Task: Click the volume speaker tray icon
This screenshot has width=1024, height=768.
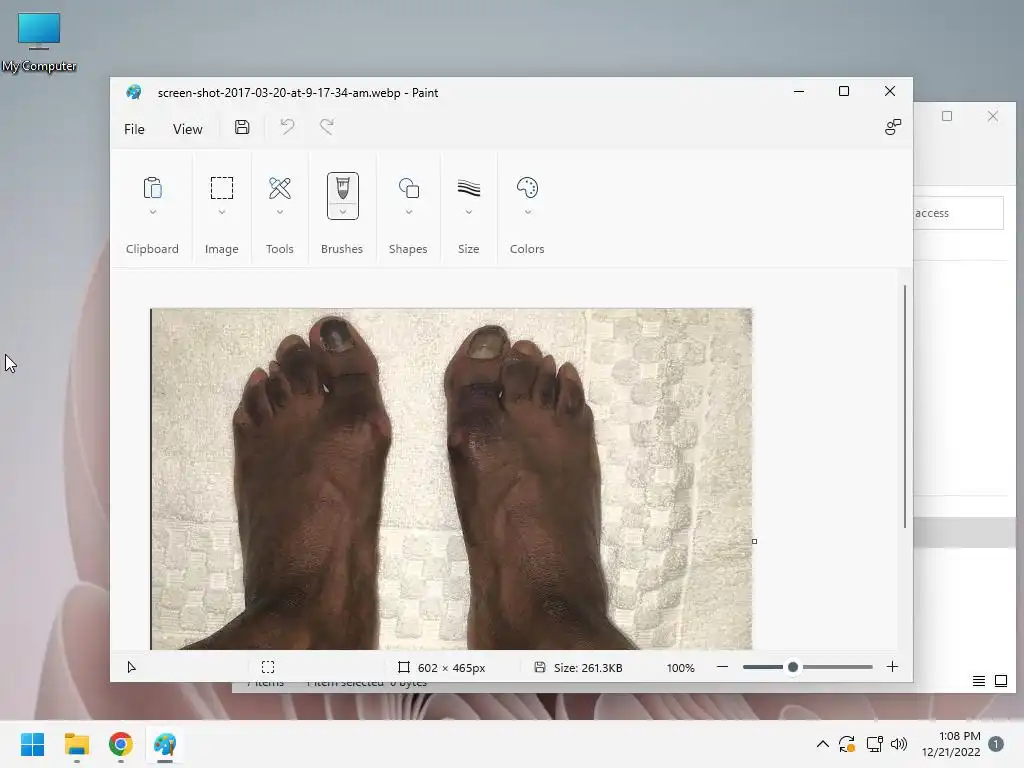Action: tap(899, 744)
